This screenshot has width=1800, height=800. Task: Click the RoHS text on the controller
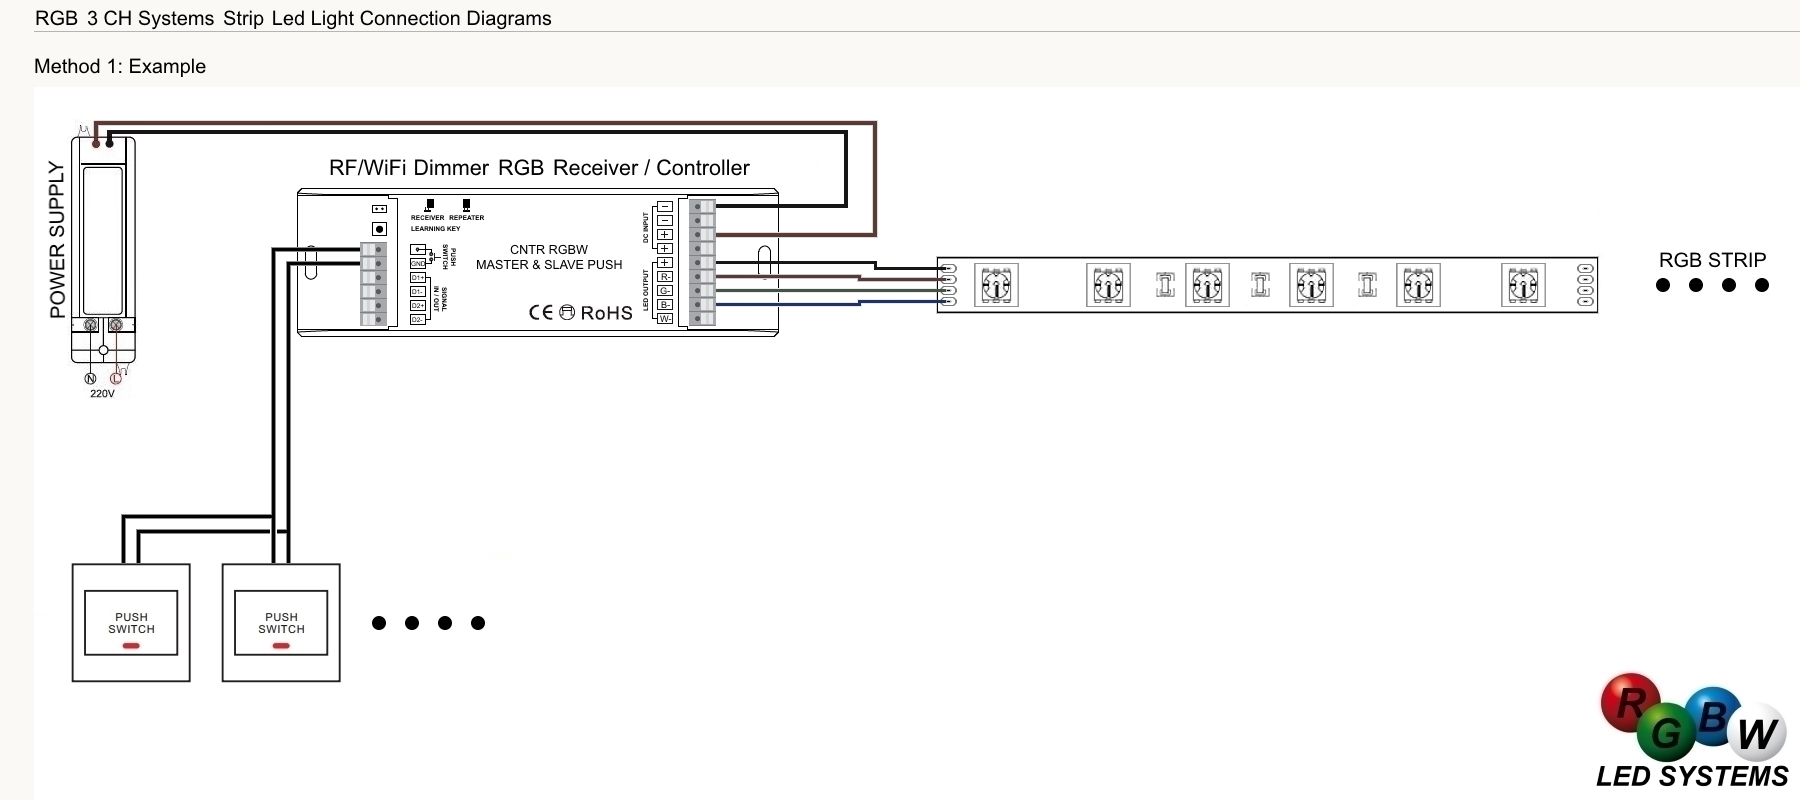606,313
